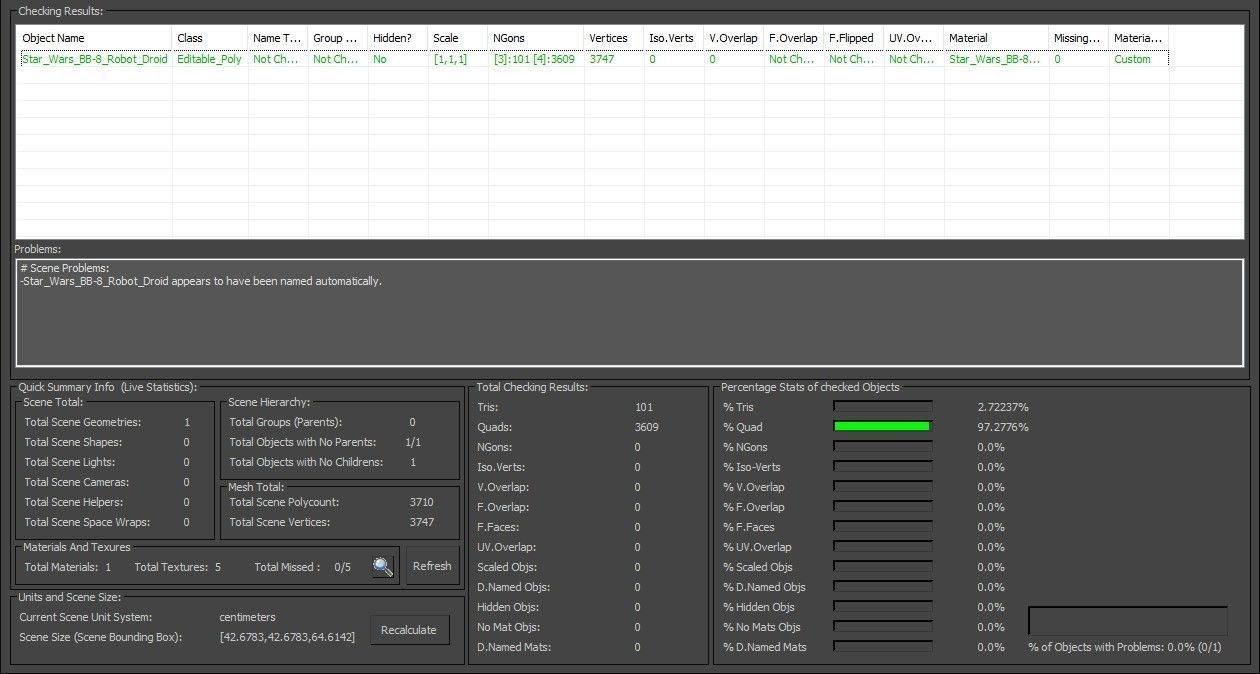Click the Tris: 101 checking result
Screen dimensions: 1260x674
[x=565, y=407]
